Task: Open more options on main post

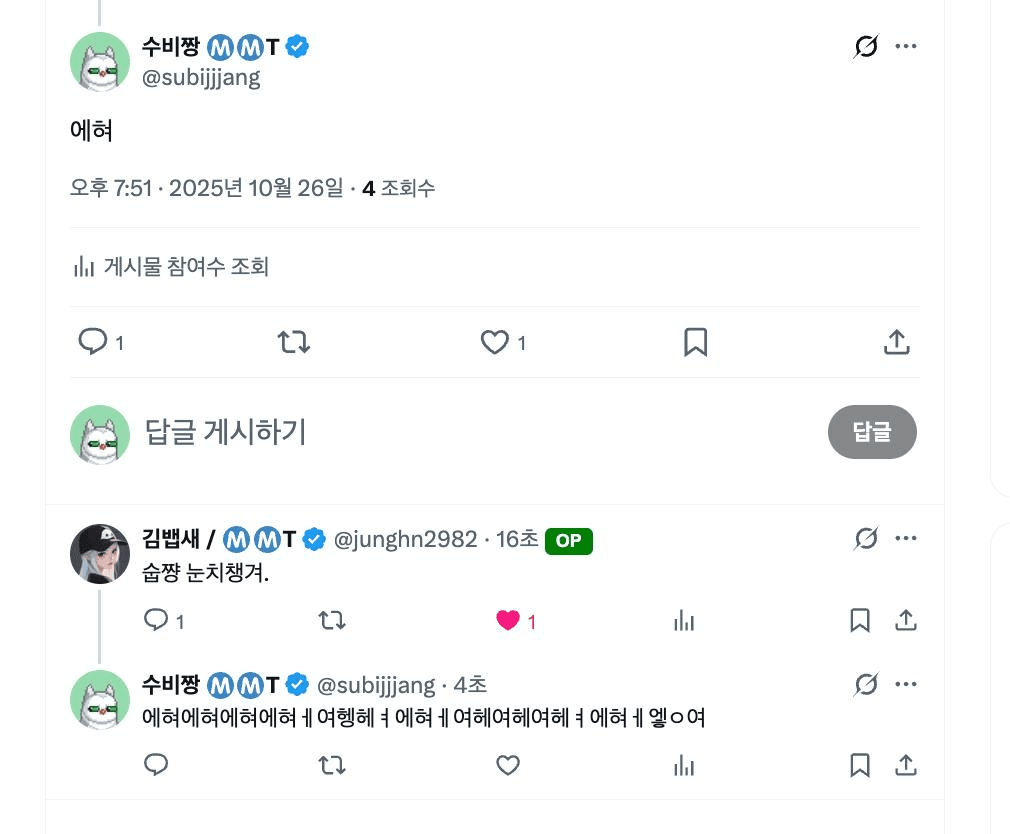Action: tap(906, 46)
